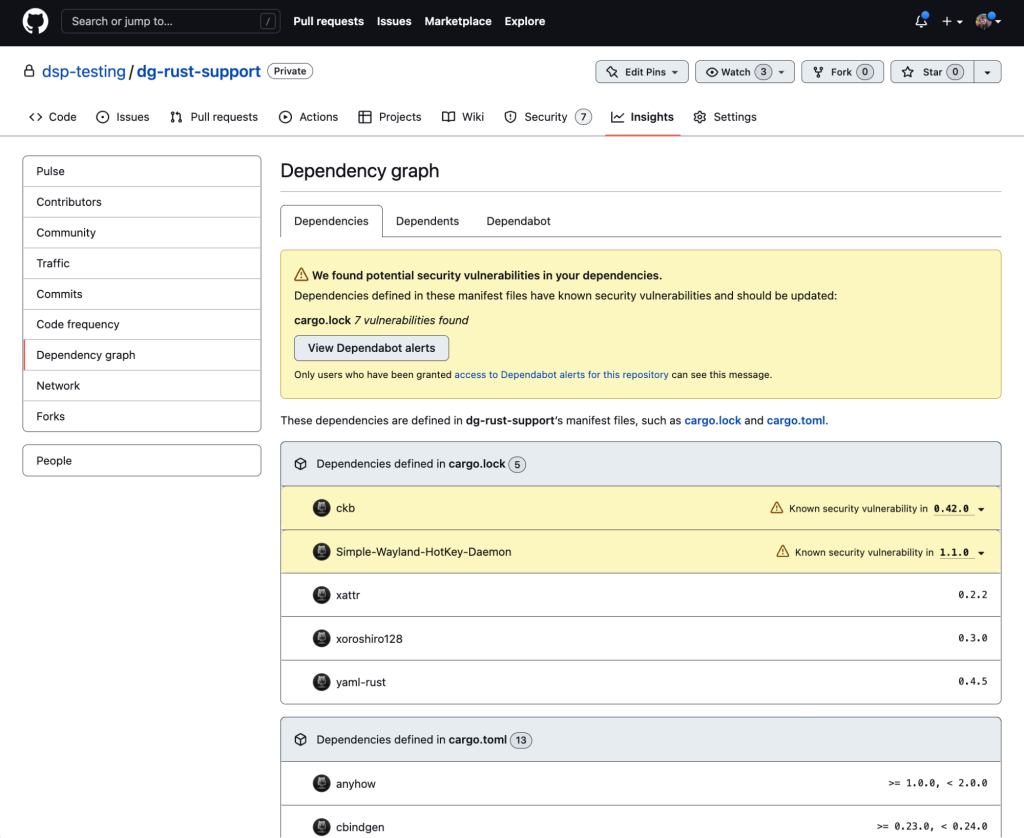Open the Edit Pins dropdown
Screen dimensions: 1024x838
tap(641, 71)
